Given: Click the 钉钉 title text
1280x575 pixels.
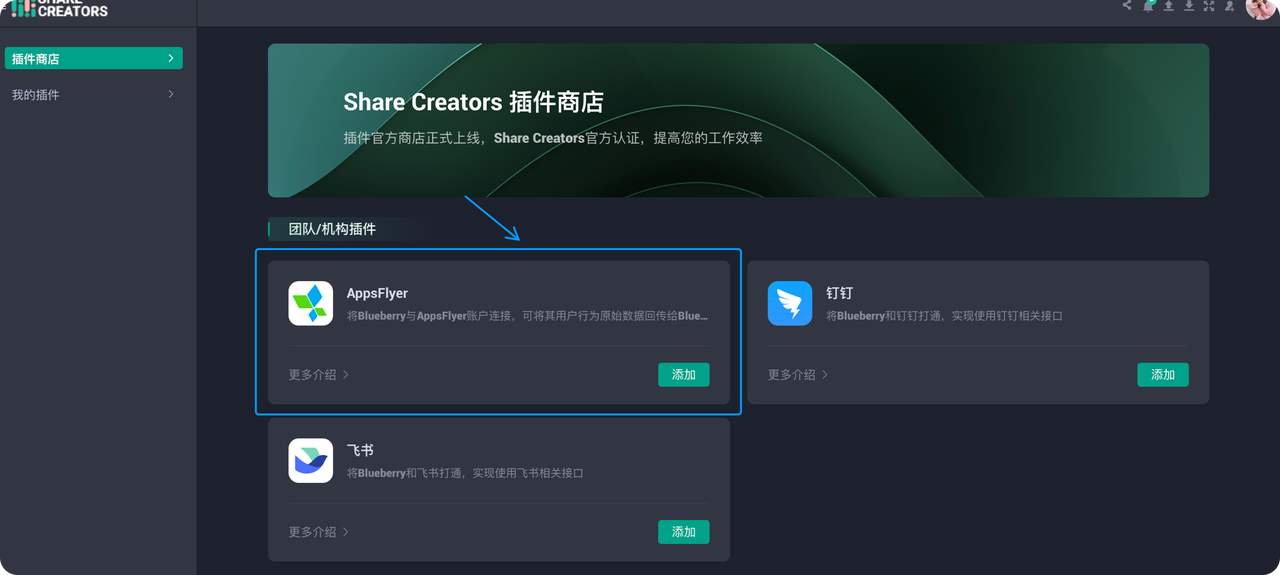Looking at the screenshot, I should [839, 293].
